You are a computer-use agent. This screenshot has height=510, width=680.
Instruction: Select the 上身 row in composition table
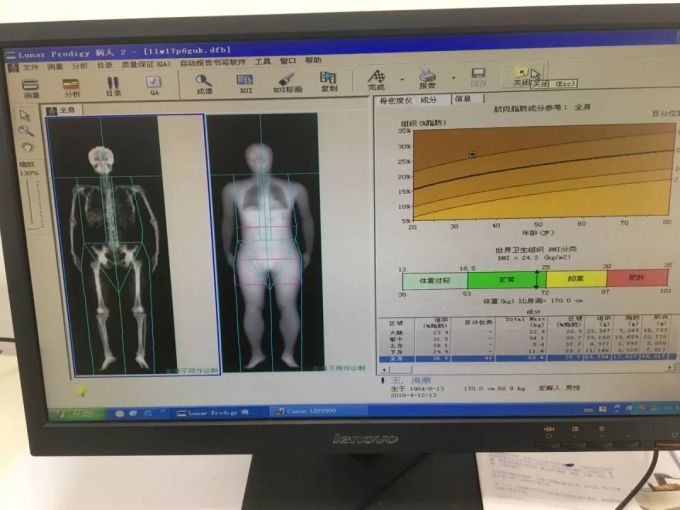point(527,345)
